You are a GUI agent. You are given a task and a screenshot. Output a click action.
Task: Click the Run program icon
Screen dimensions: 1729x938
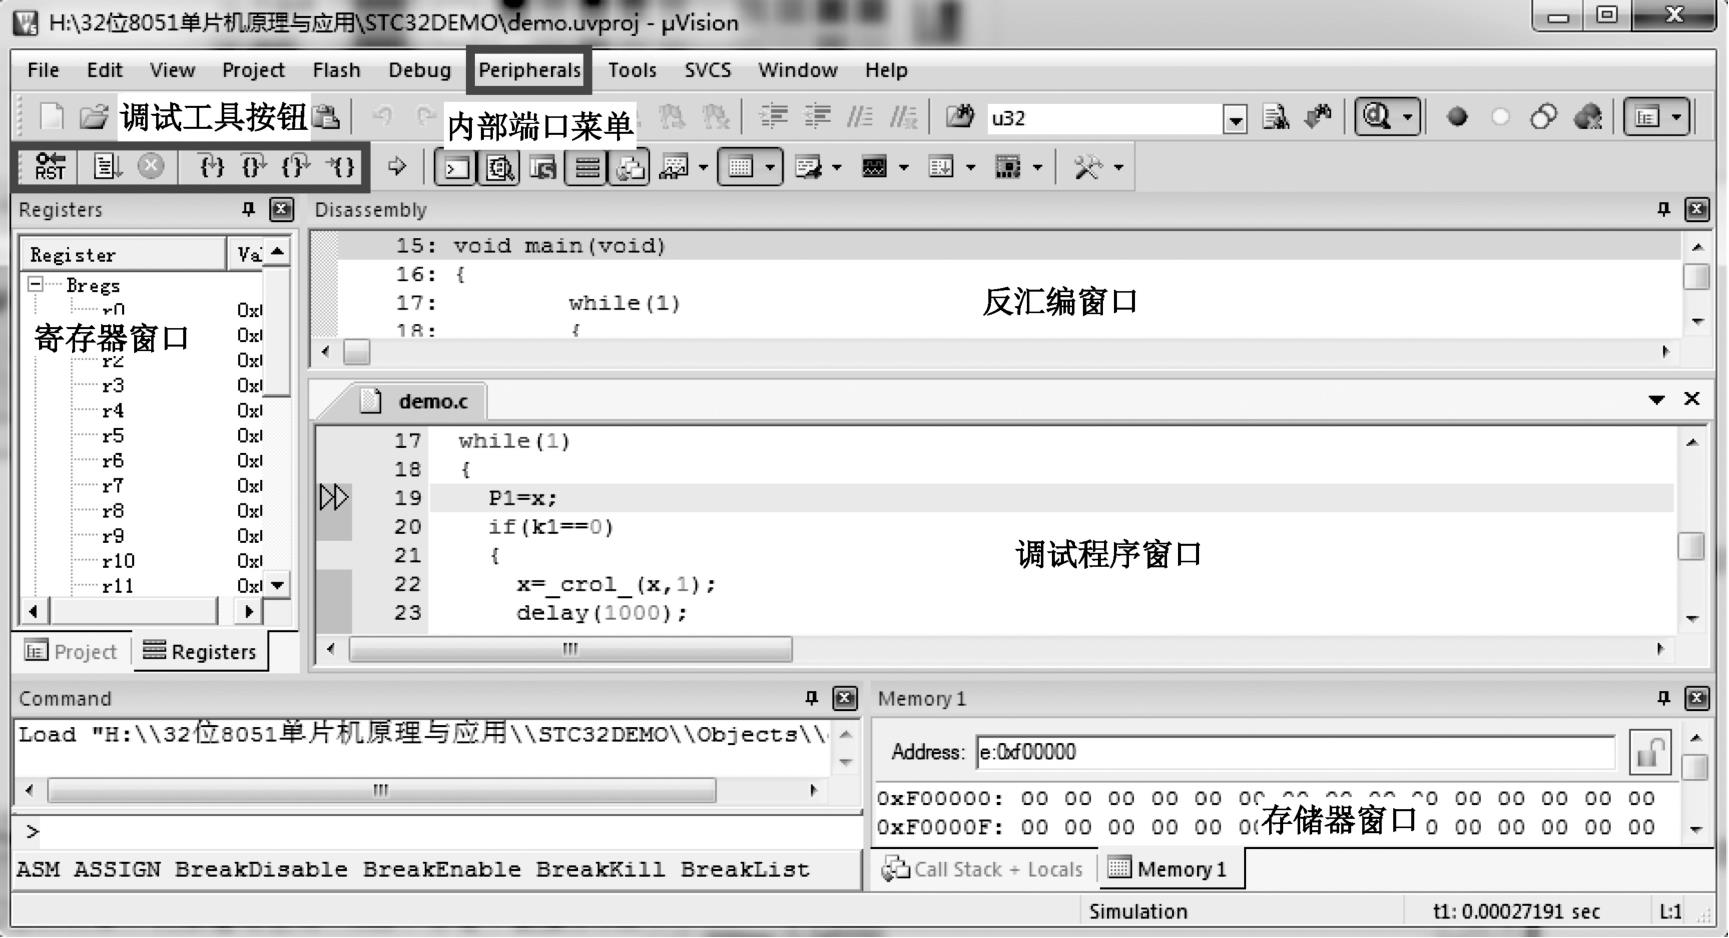[107, 167]
